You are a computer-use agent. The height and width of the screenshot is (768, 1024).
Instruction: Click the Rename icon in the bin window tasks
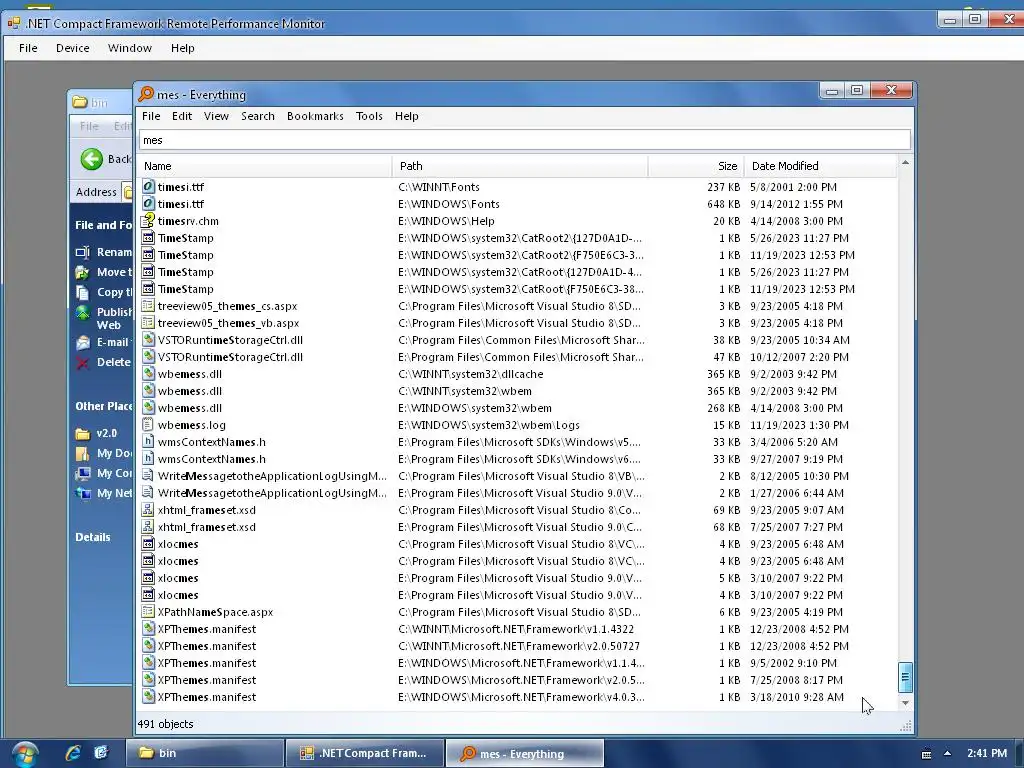coord(82,252)
